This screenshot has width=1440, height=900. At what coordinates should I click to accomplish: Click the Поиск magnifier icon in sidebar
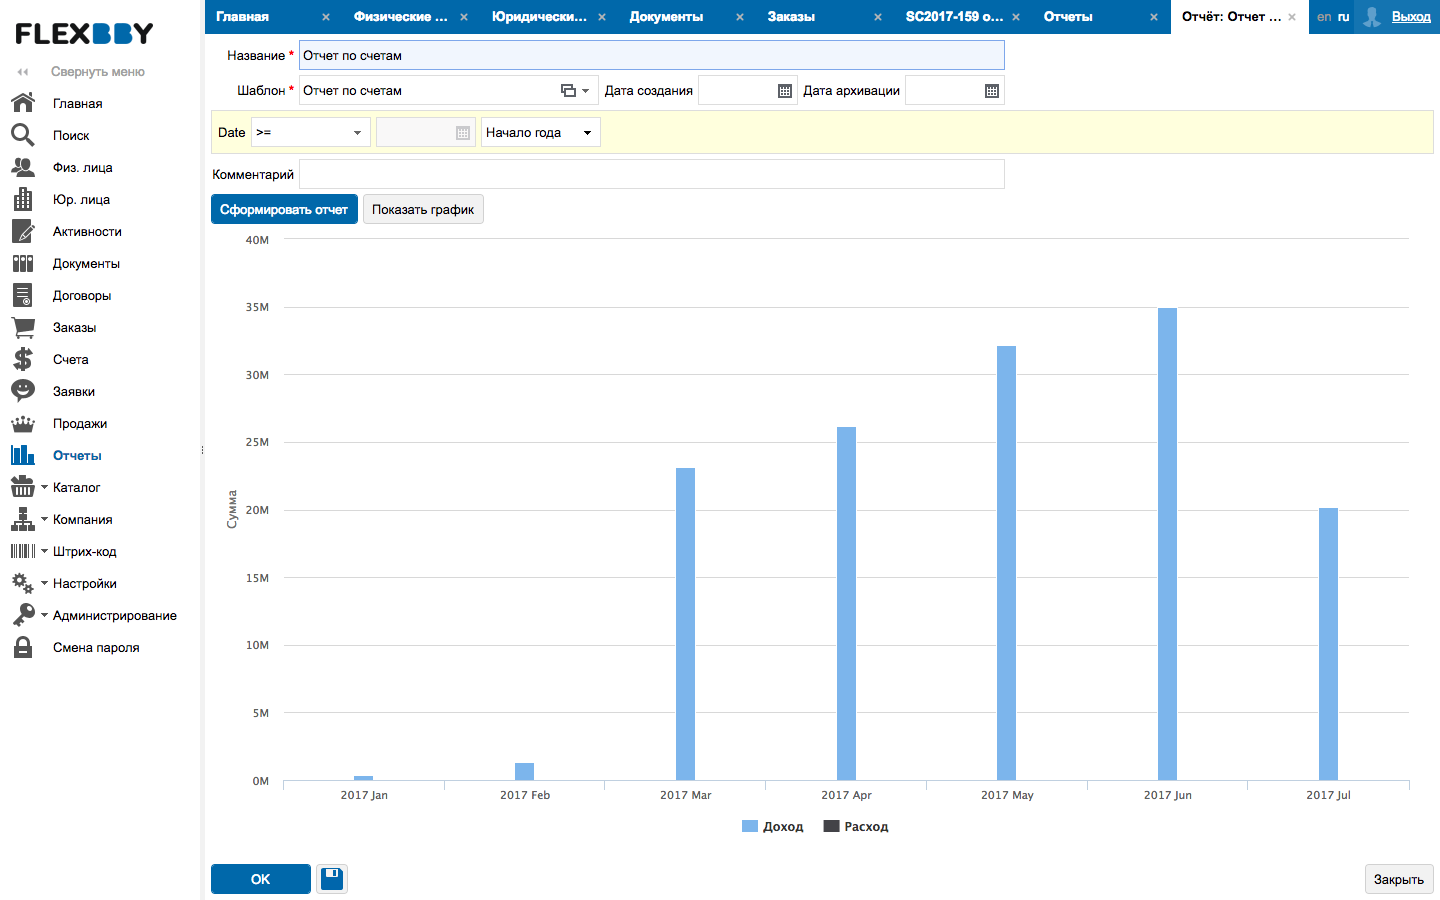pyautogui.click(x=22, y=135)
